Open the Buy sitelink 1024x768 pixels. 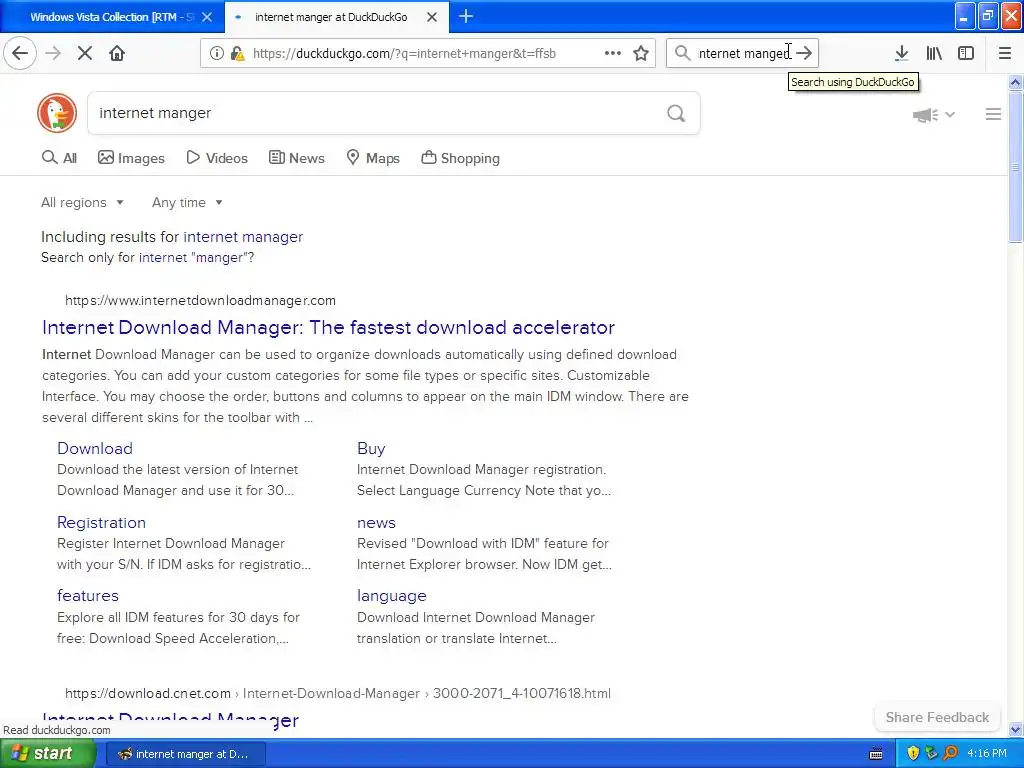click(371, 449)
